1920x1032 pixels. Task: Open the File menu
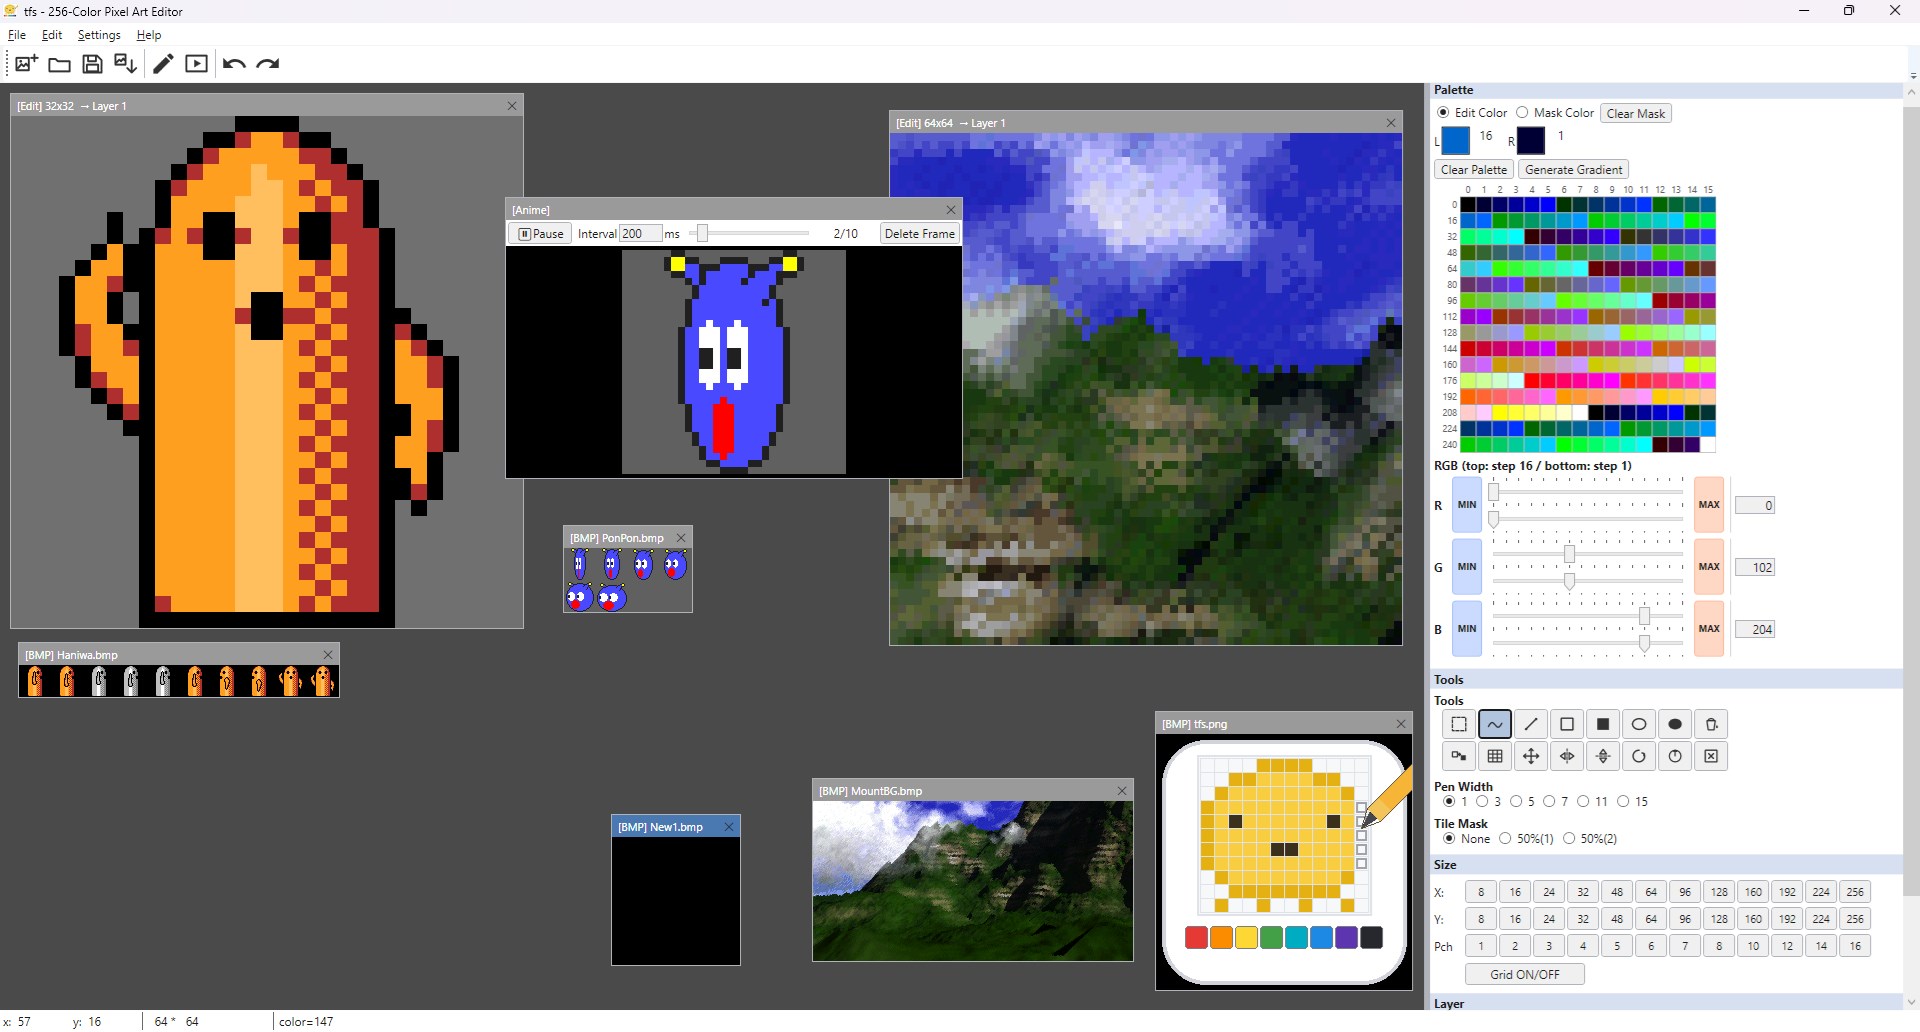tap(17, 35)
